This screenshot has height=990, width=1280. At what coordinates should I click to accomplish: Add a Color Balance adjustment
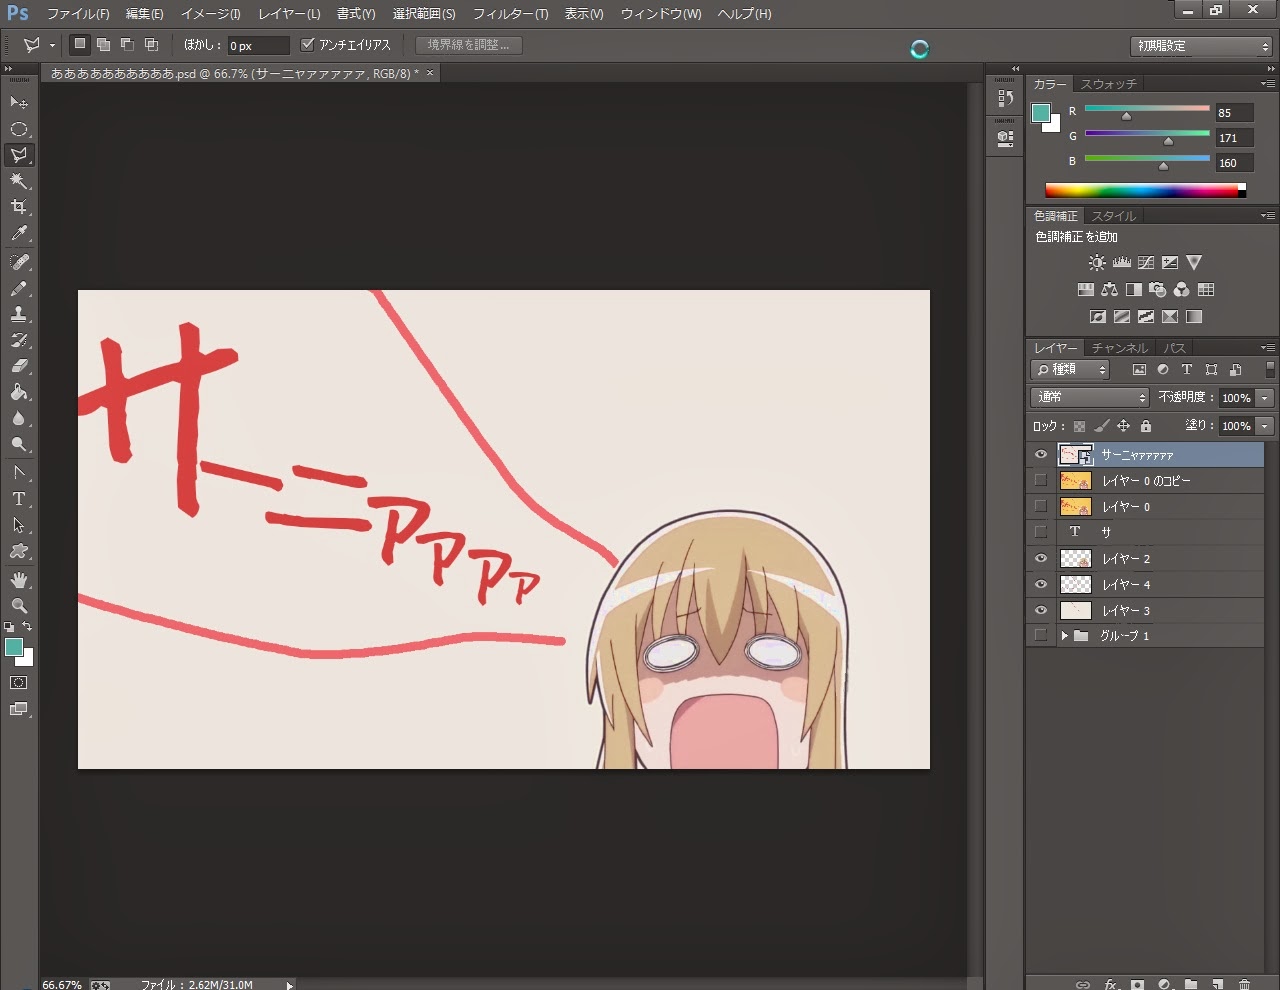1109,290
